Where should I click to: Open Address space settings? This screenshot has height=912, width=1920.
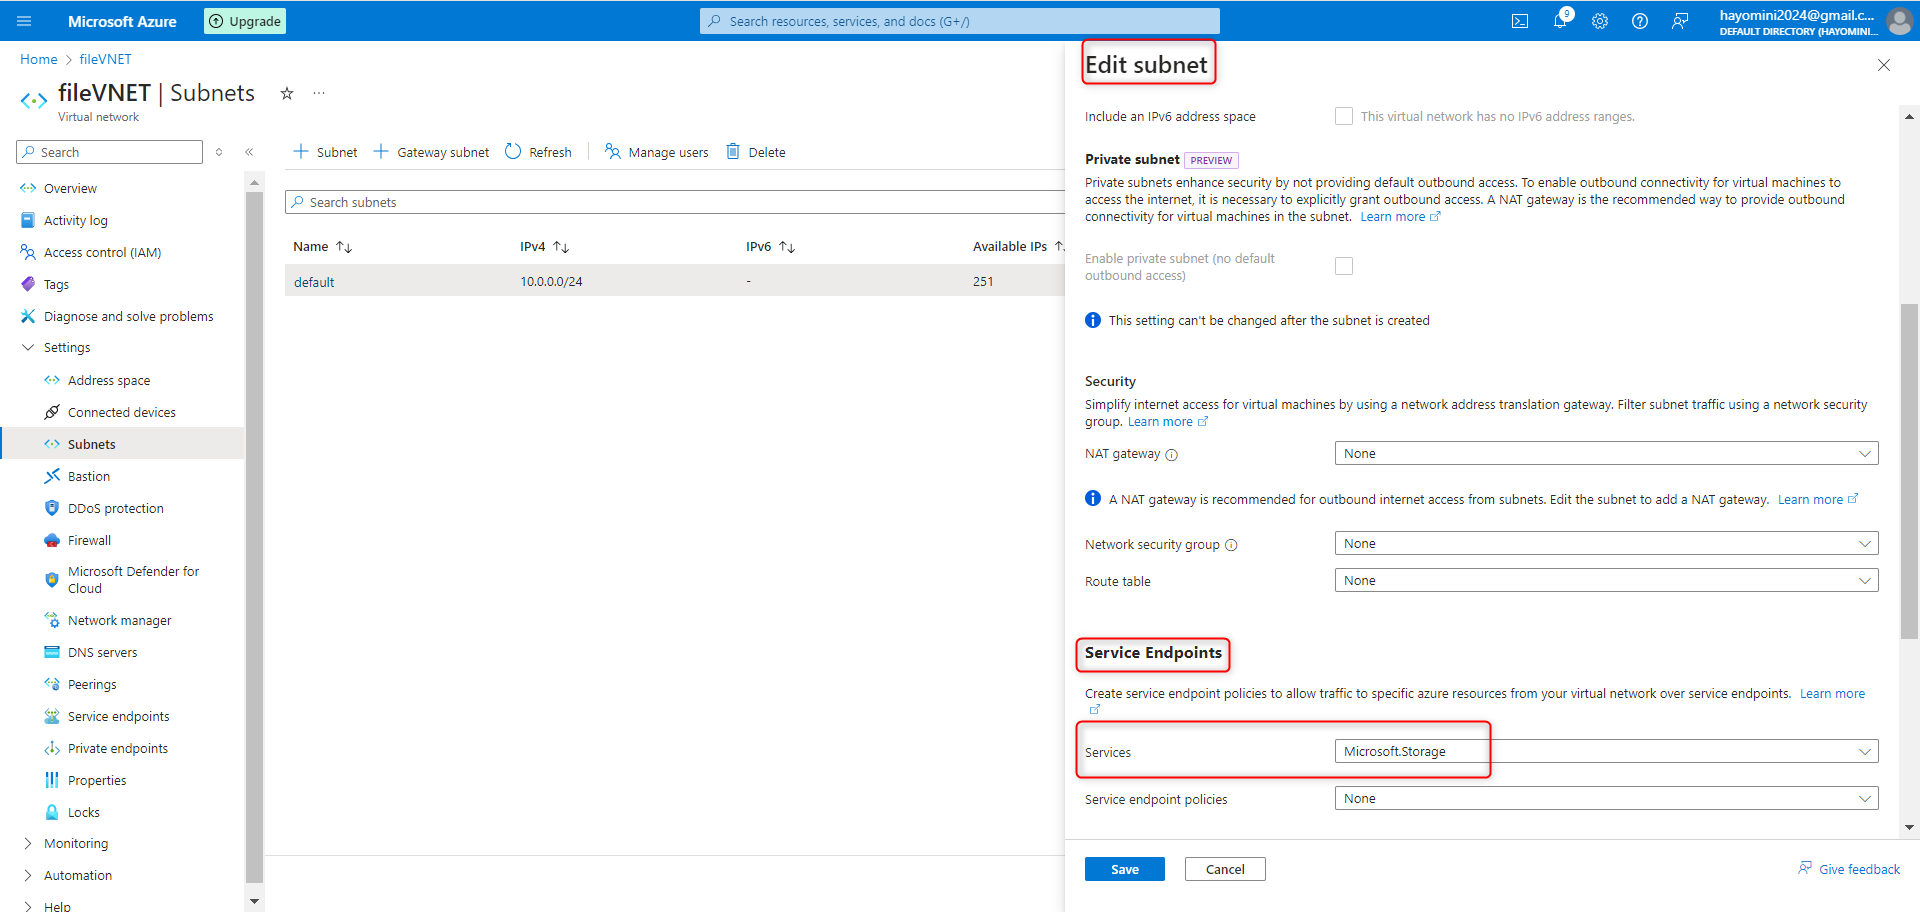[x=109, y=380]
